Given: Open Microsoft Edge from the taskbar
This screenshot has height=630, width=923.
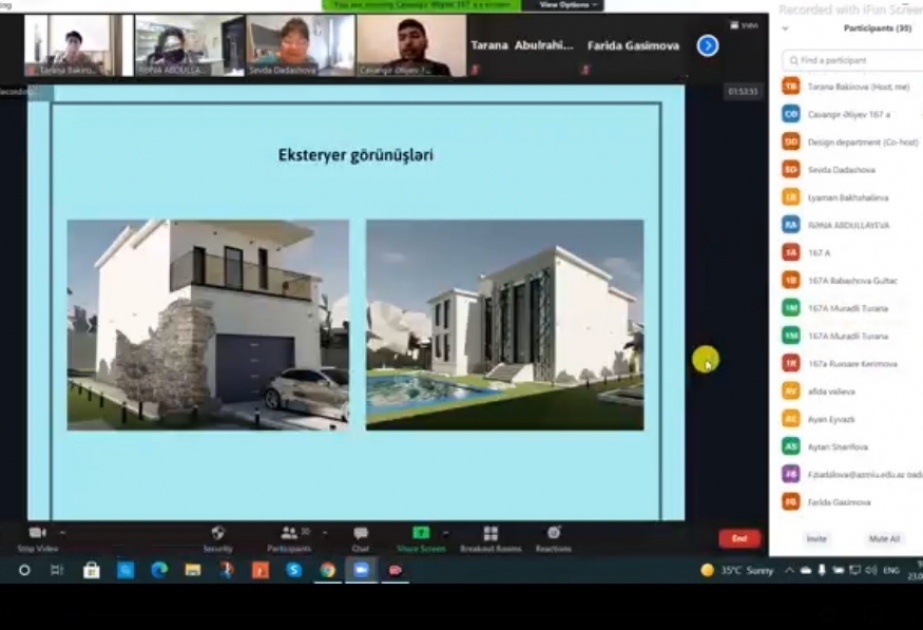Looking at the screenshot, I should coord(159,570).
